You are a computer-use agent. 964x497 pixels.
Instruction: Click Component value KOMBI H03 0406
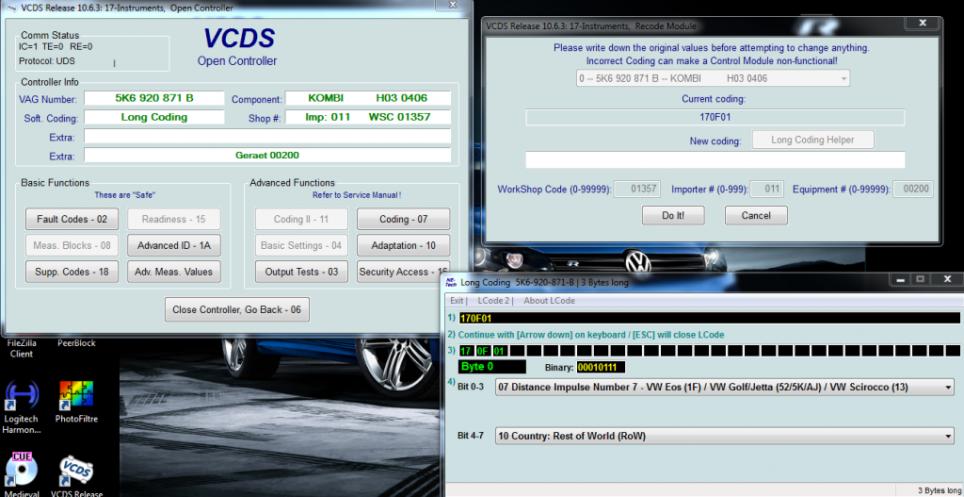[x=368, y=98]
